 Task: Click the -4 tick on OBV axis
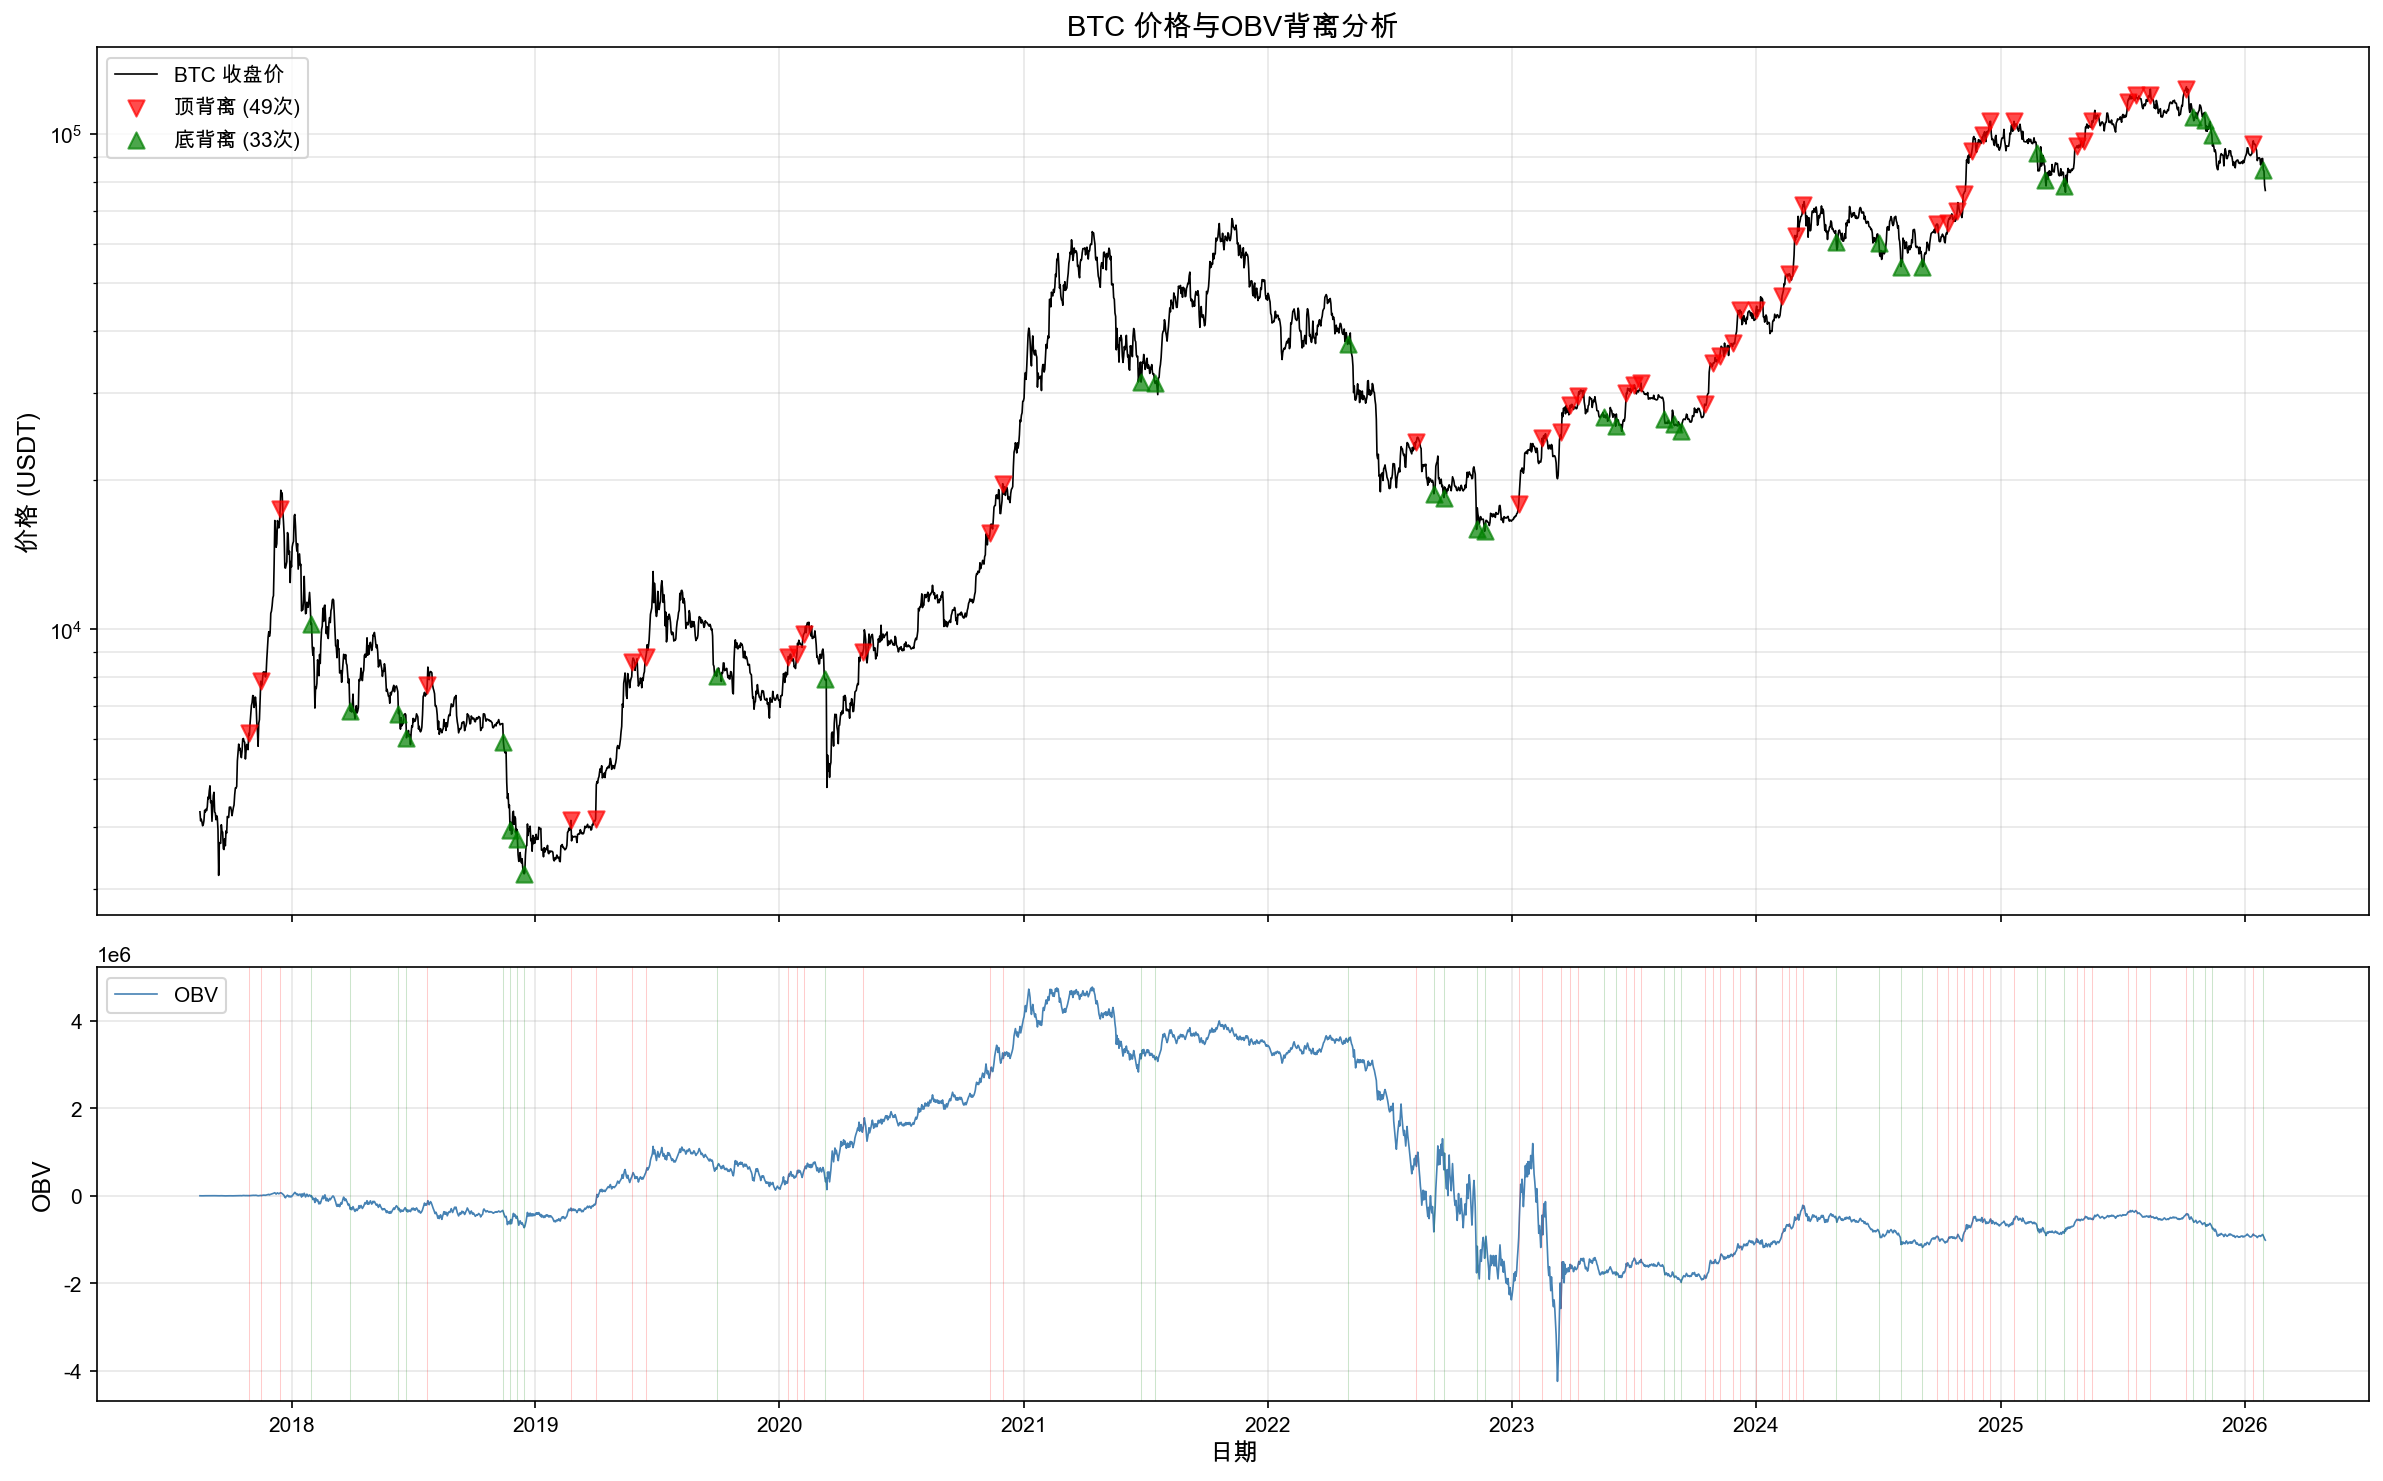[73, 1371]
